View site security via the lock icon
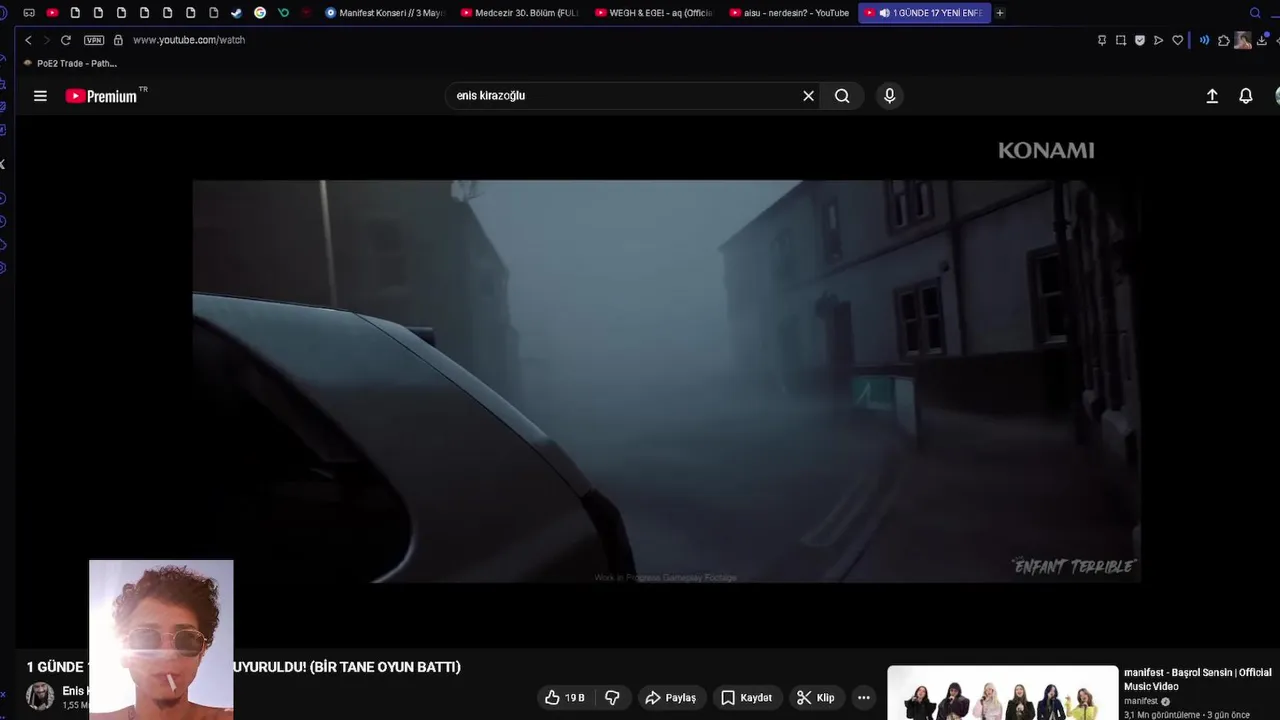Image resolution: width=1280 pixels, height=720 pixels. coord(118,40)
